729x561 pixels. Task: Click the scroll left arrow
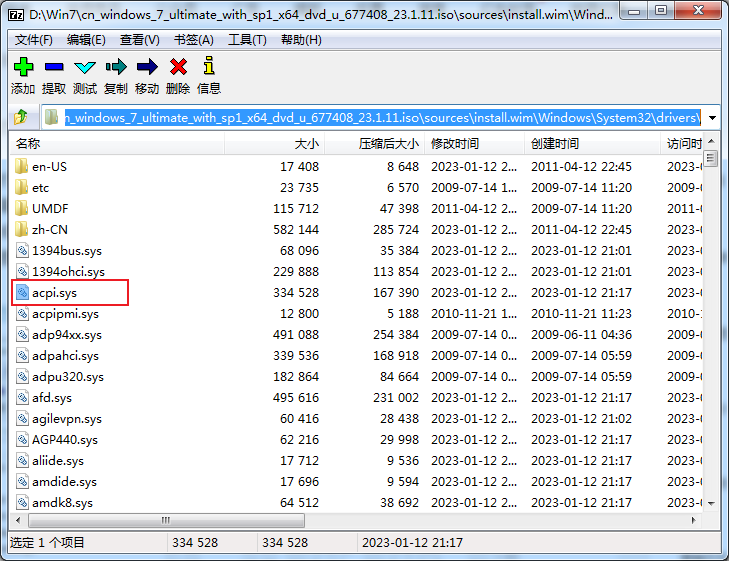coord(18,520)
